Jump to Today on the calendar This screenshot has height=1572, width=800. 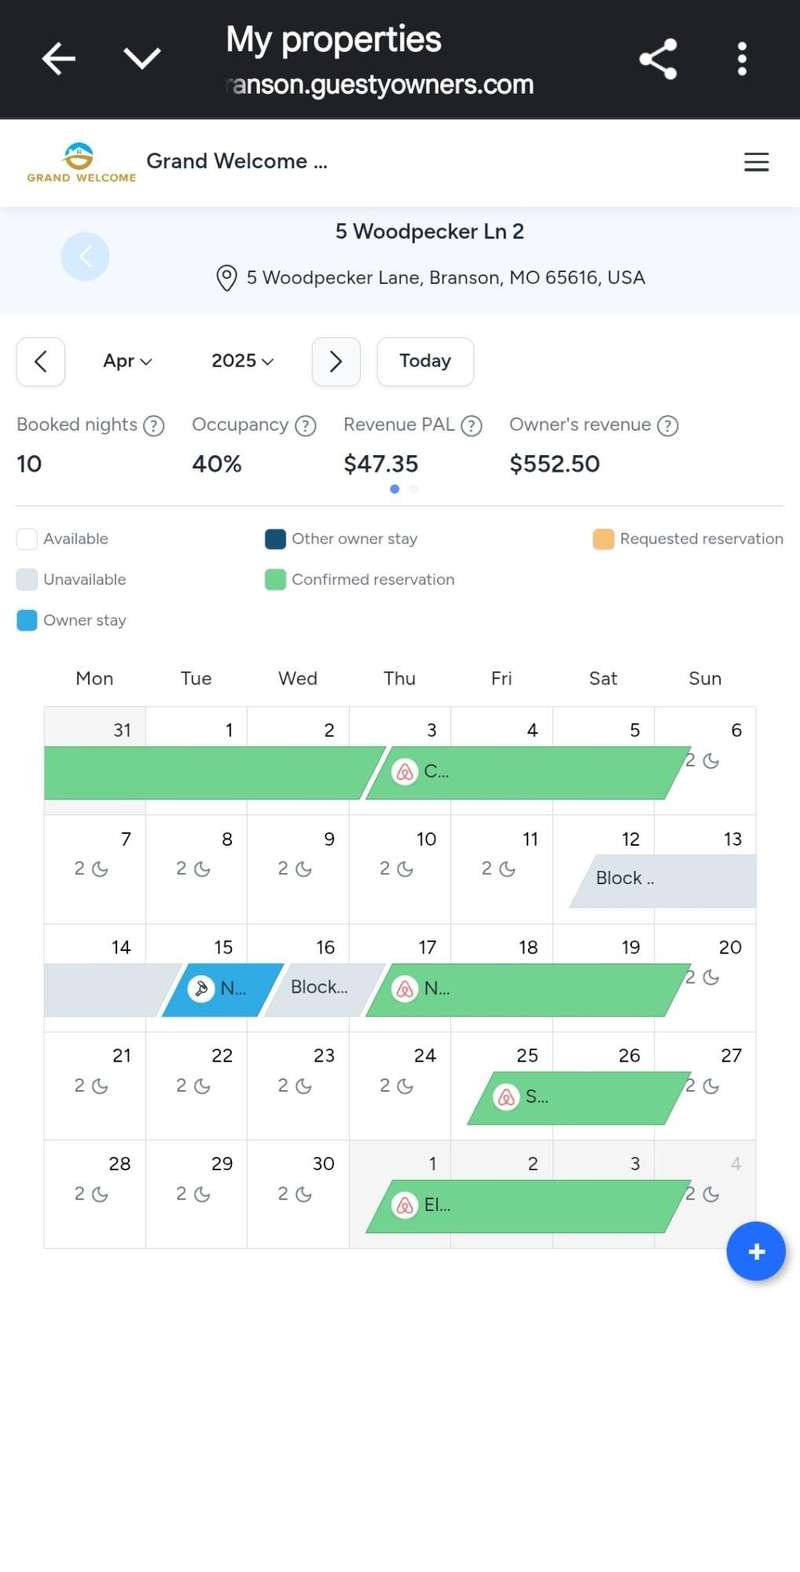(x=425, y=361)
